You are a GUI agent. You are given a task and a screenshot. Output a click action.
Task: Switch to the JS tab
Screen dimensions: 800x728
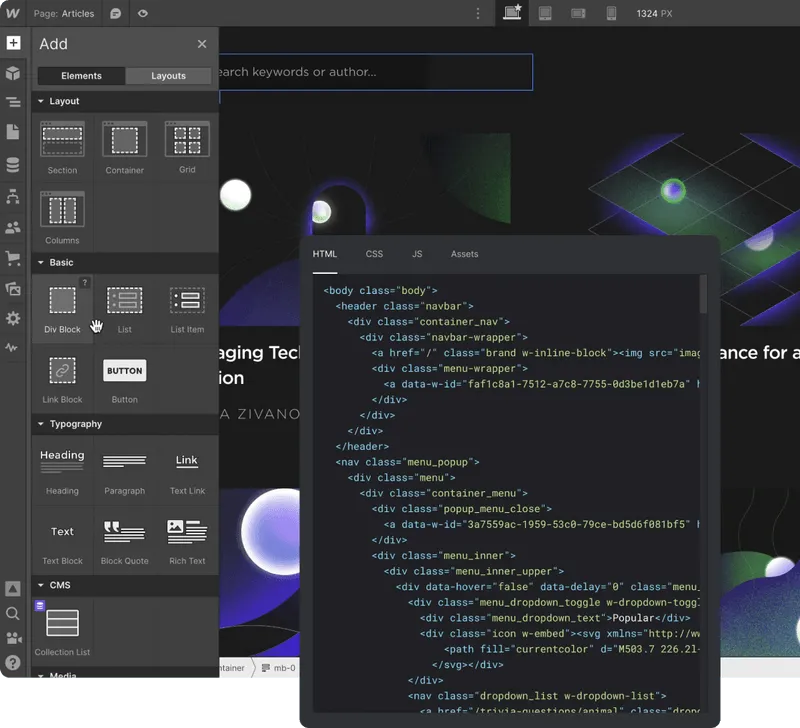417,254
